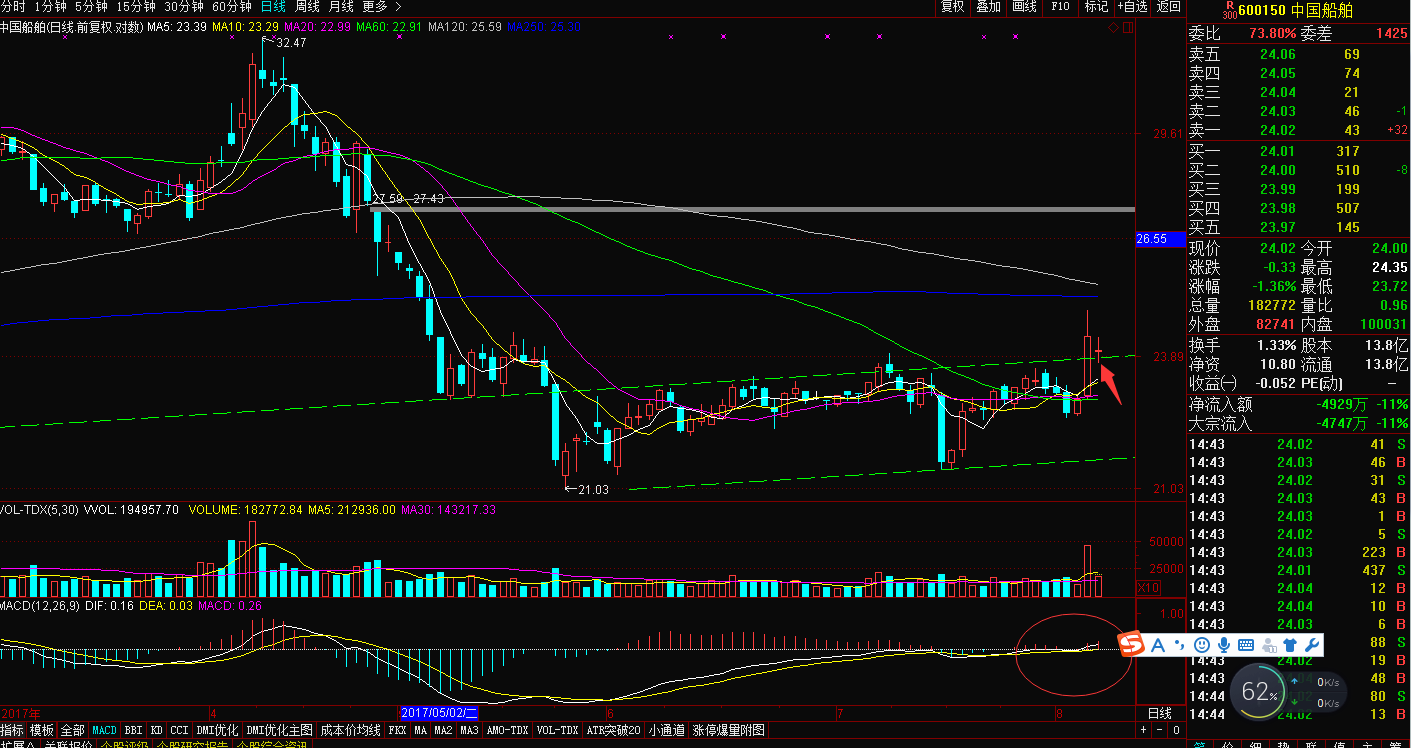Screen dimensions: 1411x748
Task: Click the 卖一 ask price 24.02
Action: (x=1277, y=130)
